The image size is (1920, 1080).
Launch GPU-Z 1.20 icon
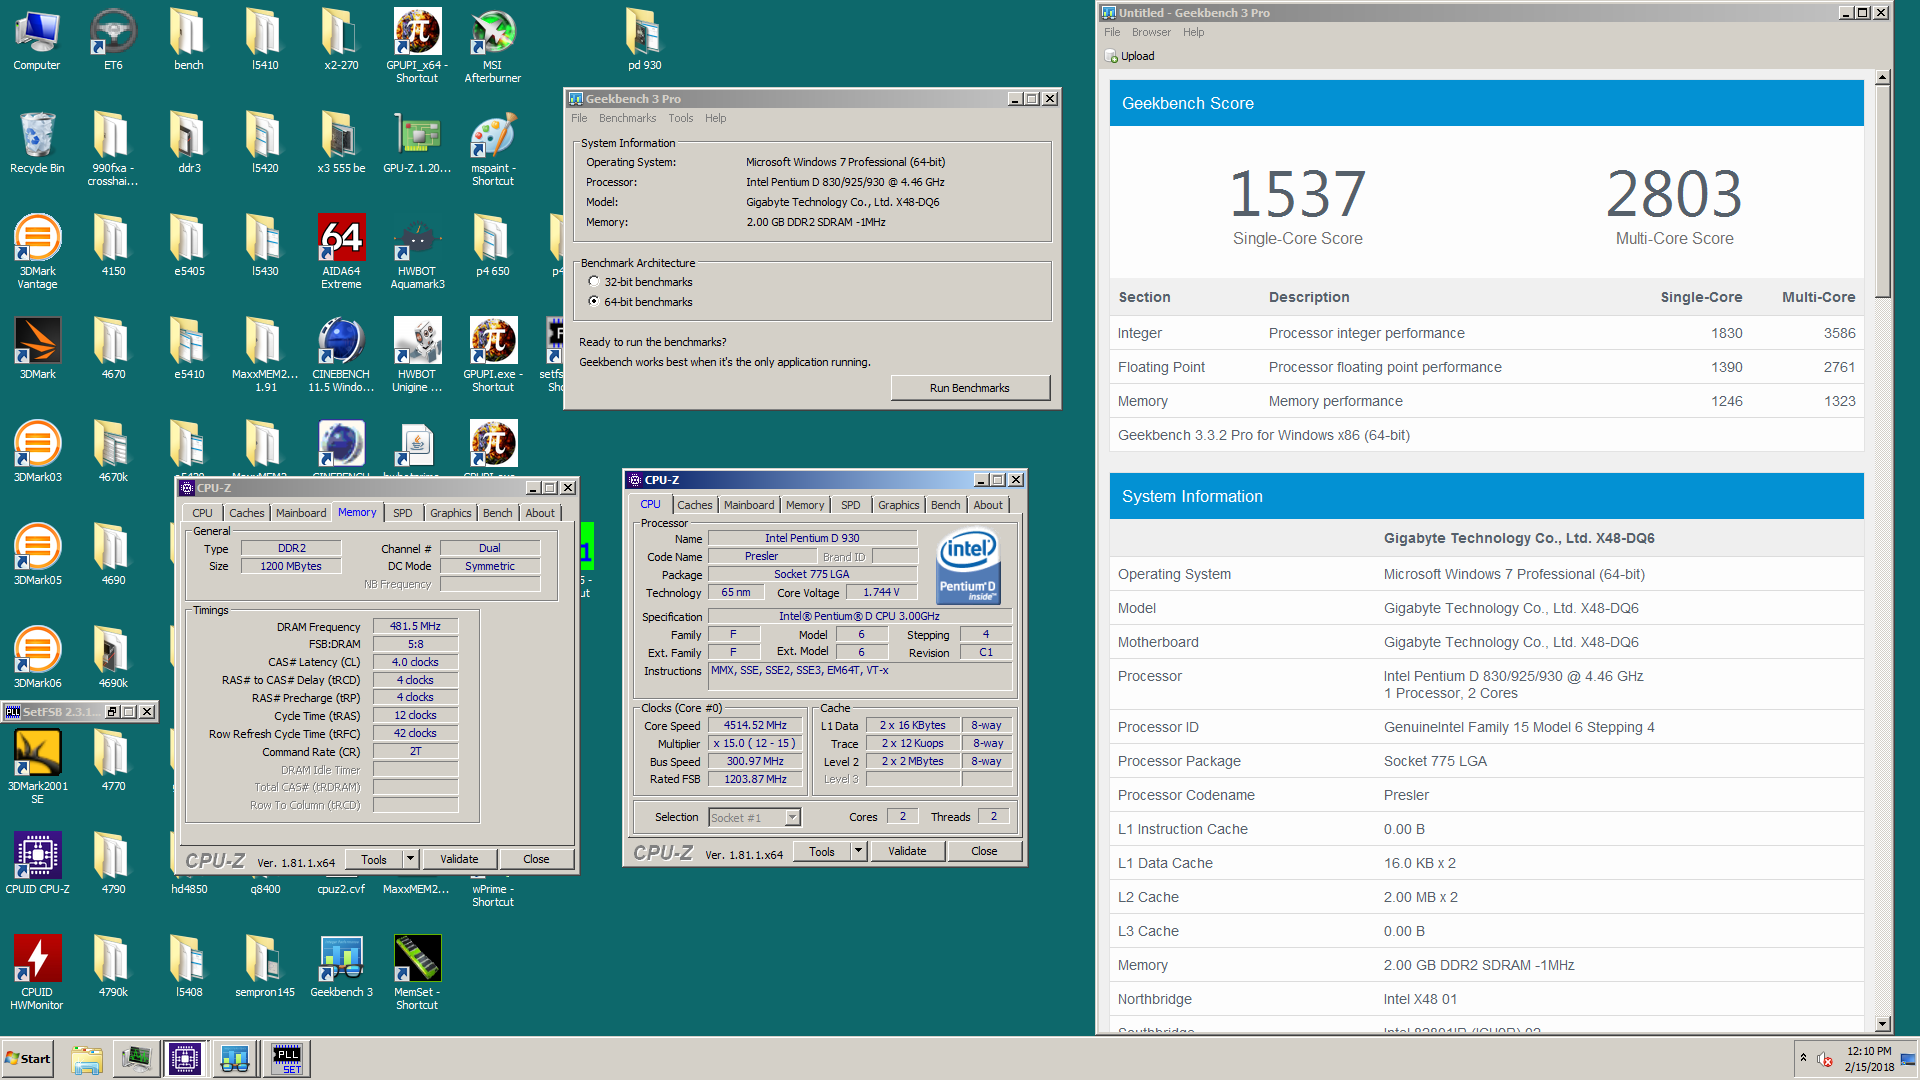[x=417, y=143]
